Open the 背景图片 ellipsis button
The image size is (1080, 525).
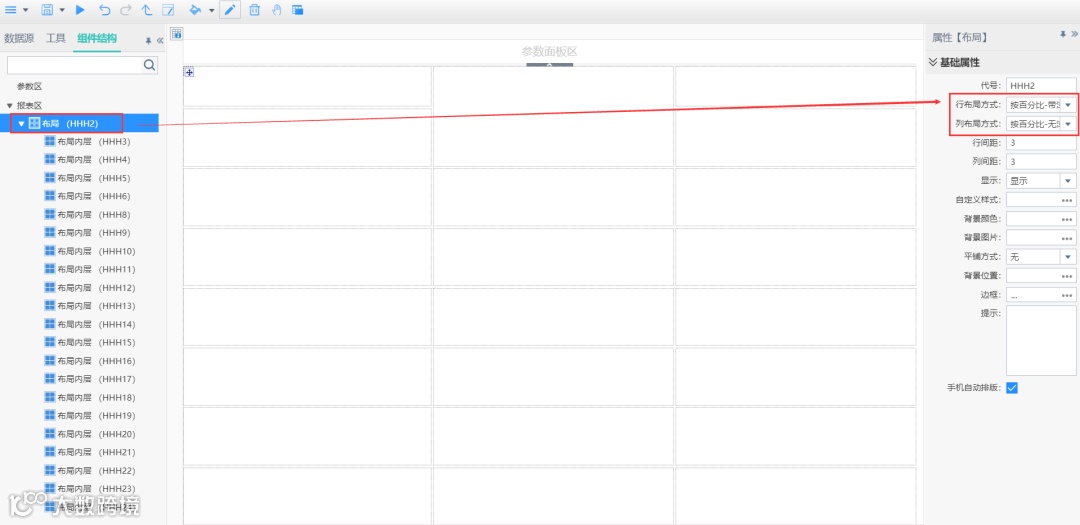(x=1068, y=238)
